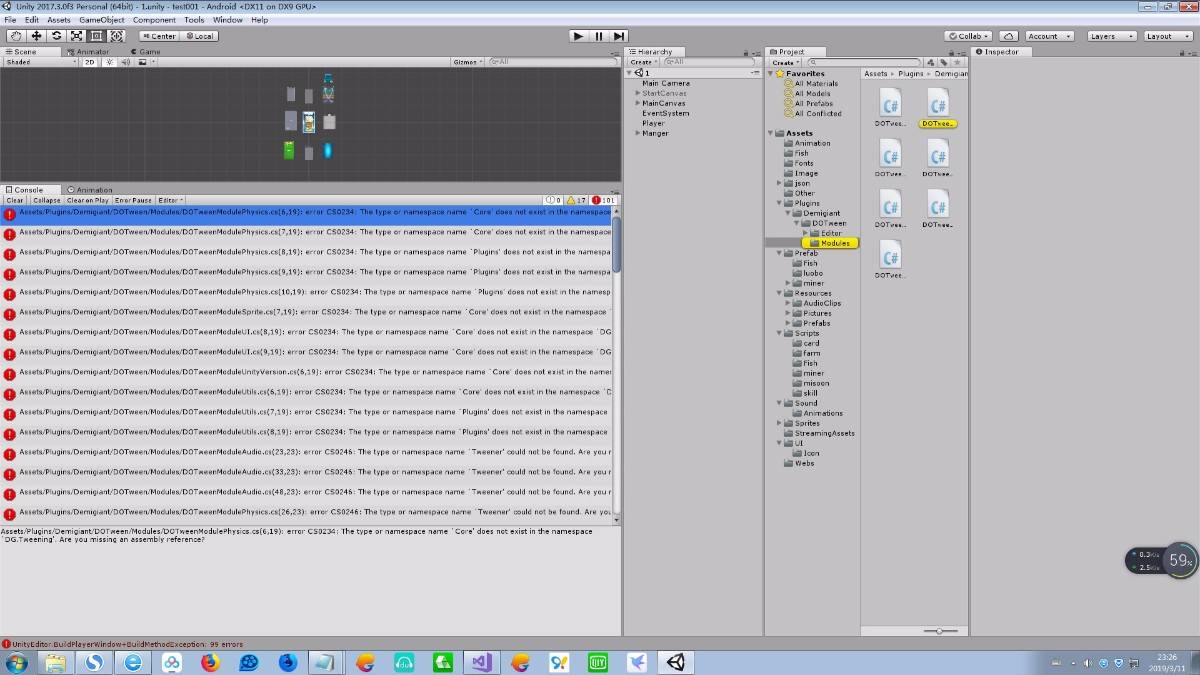Toggle scene lighting sun icon
Viewport: 1200px width, 675px height.
pos(110,62)
